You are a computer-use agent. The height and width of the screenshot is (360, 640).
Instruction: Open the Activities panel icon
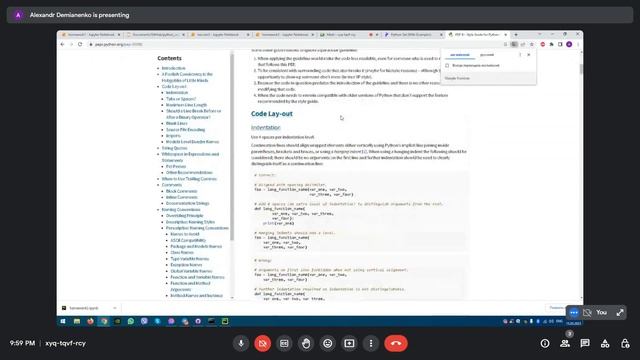click(x=605, y=344)
